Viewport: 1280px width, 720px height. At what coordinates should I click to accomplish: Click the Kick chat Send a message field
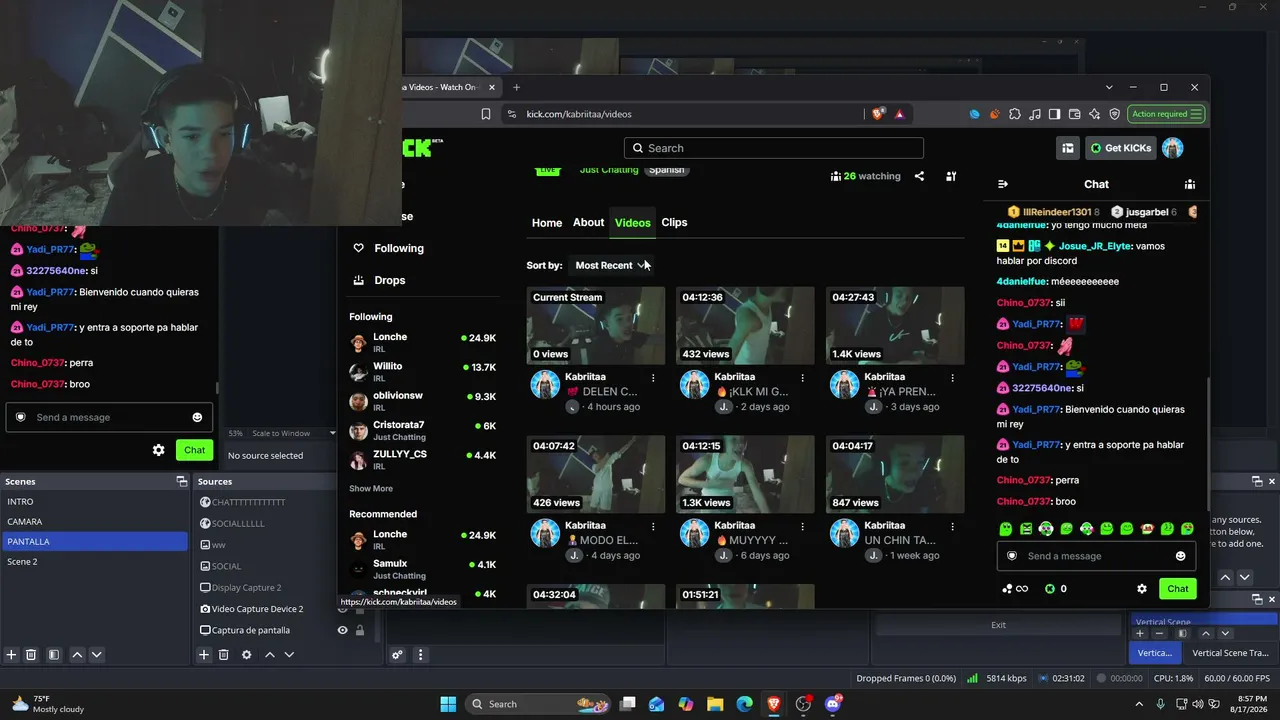point(1096,556)
